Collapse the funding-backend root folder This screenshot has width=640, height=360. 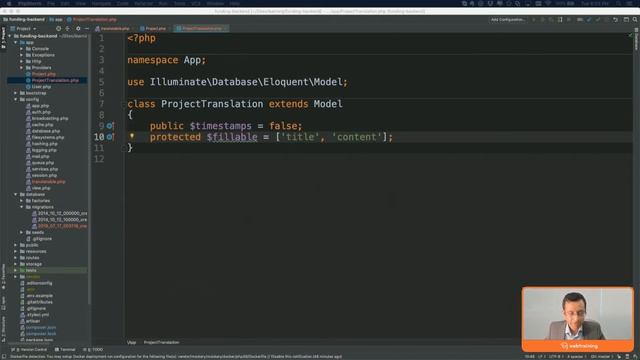point(10,36)
